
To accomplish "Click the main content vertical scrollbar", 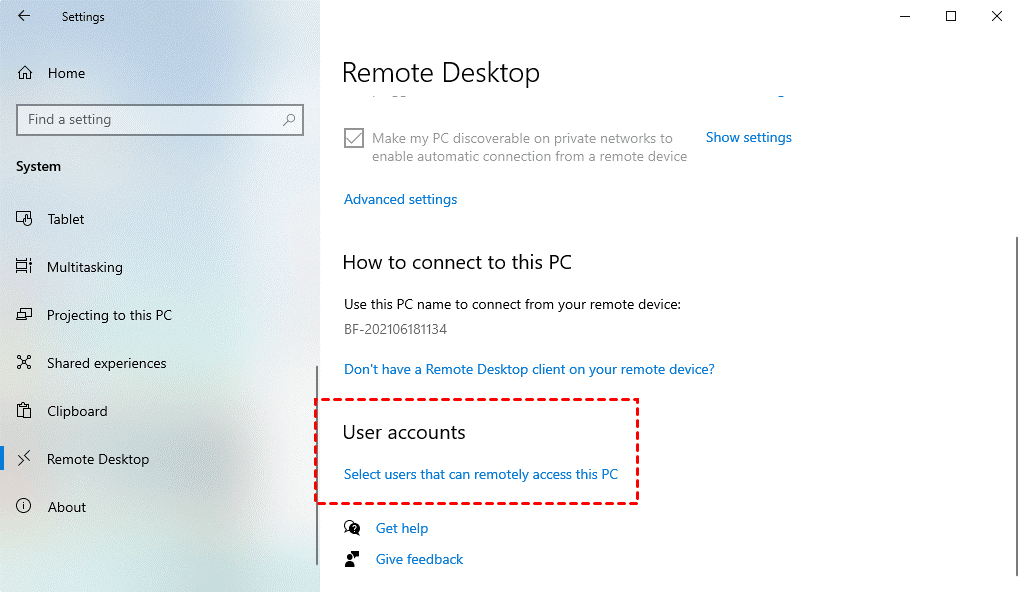I will click(x=1016, y=400).
